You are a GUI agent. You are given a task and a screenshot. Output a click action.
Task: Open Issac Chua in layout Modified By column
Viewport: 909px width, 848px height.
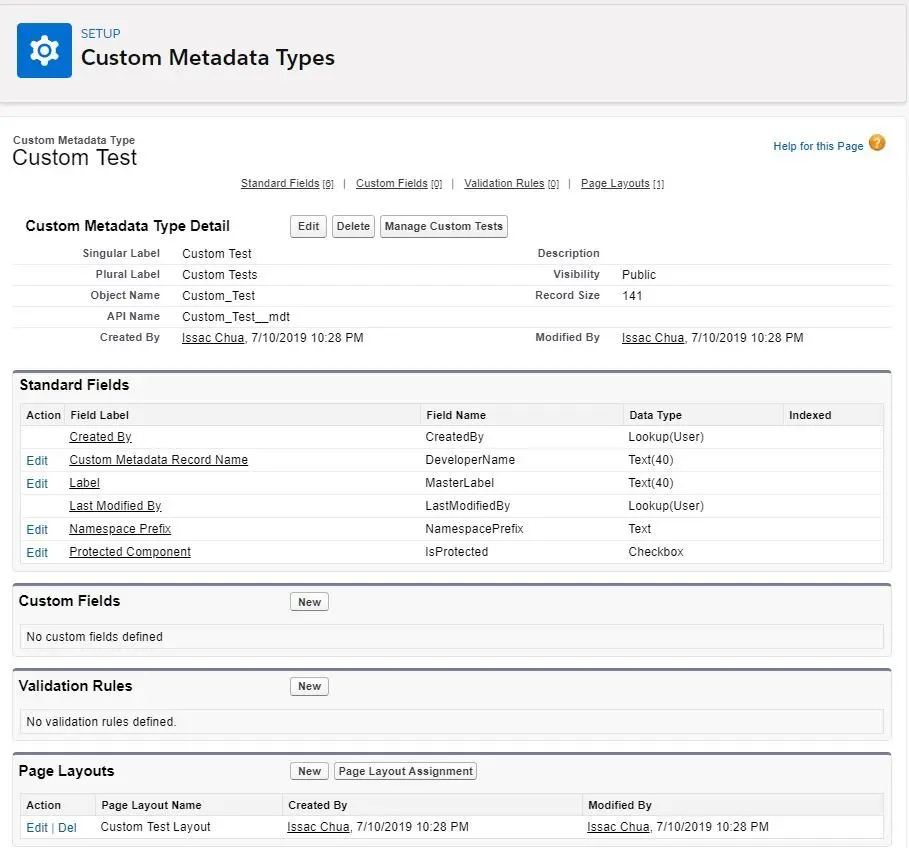618,827
